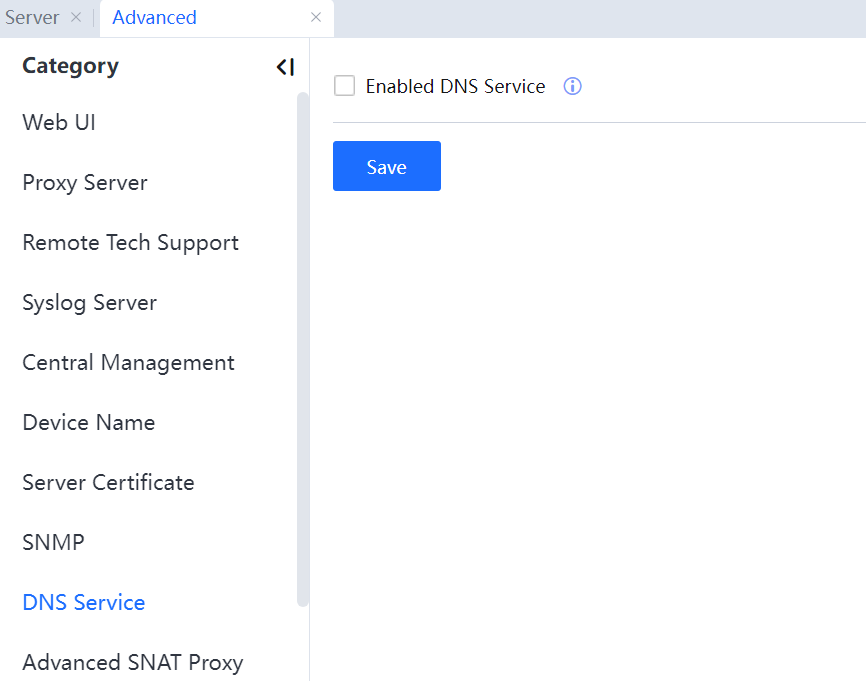Click the Enabled DNS Service label text

455,86
